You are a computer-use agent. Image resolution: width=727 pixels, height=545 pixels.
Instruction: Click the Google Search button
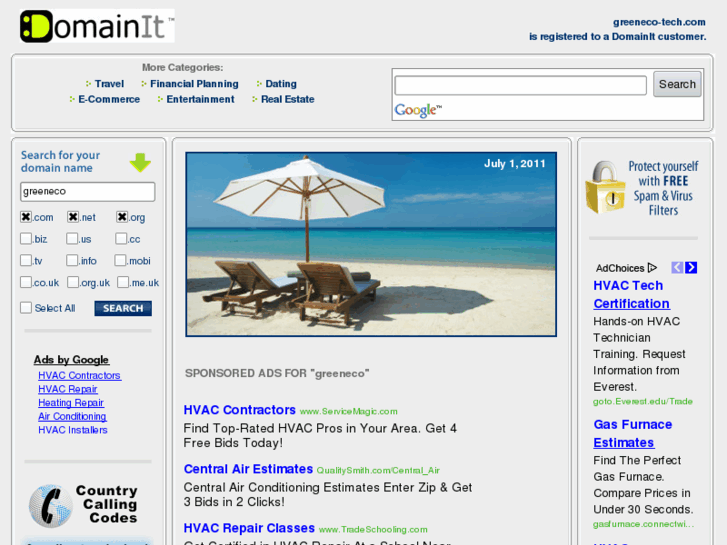point(677,84)
